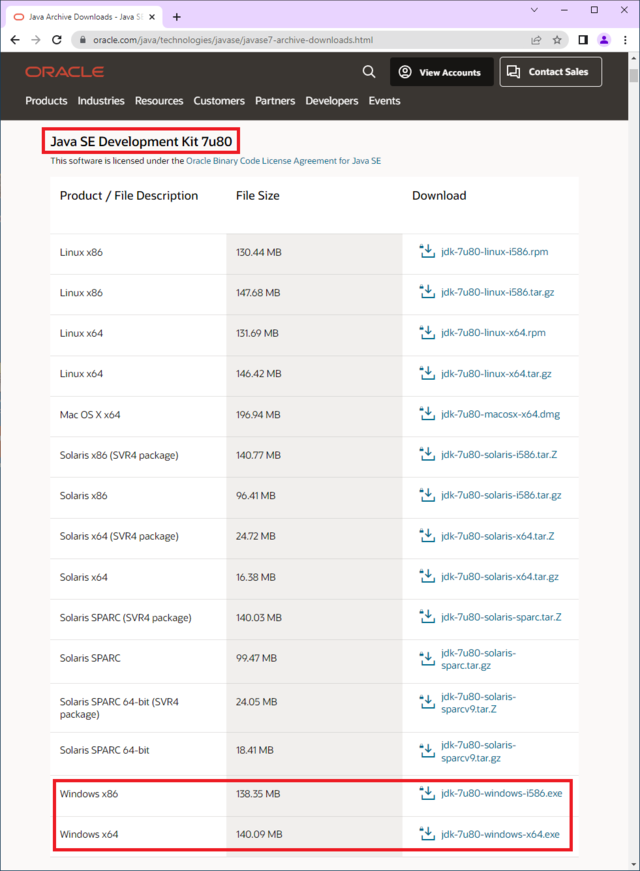
Task: Download jdk-7u80-solaris-sparcv9.tar.Z link
Action: pyautogui.click(x=478, y=703)
